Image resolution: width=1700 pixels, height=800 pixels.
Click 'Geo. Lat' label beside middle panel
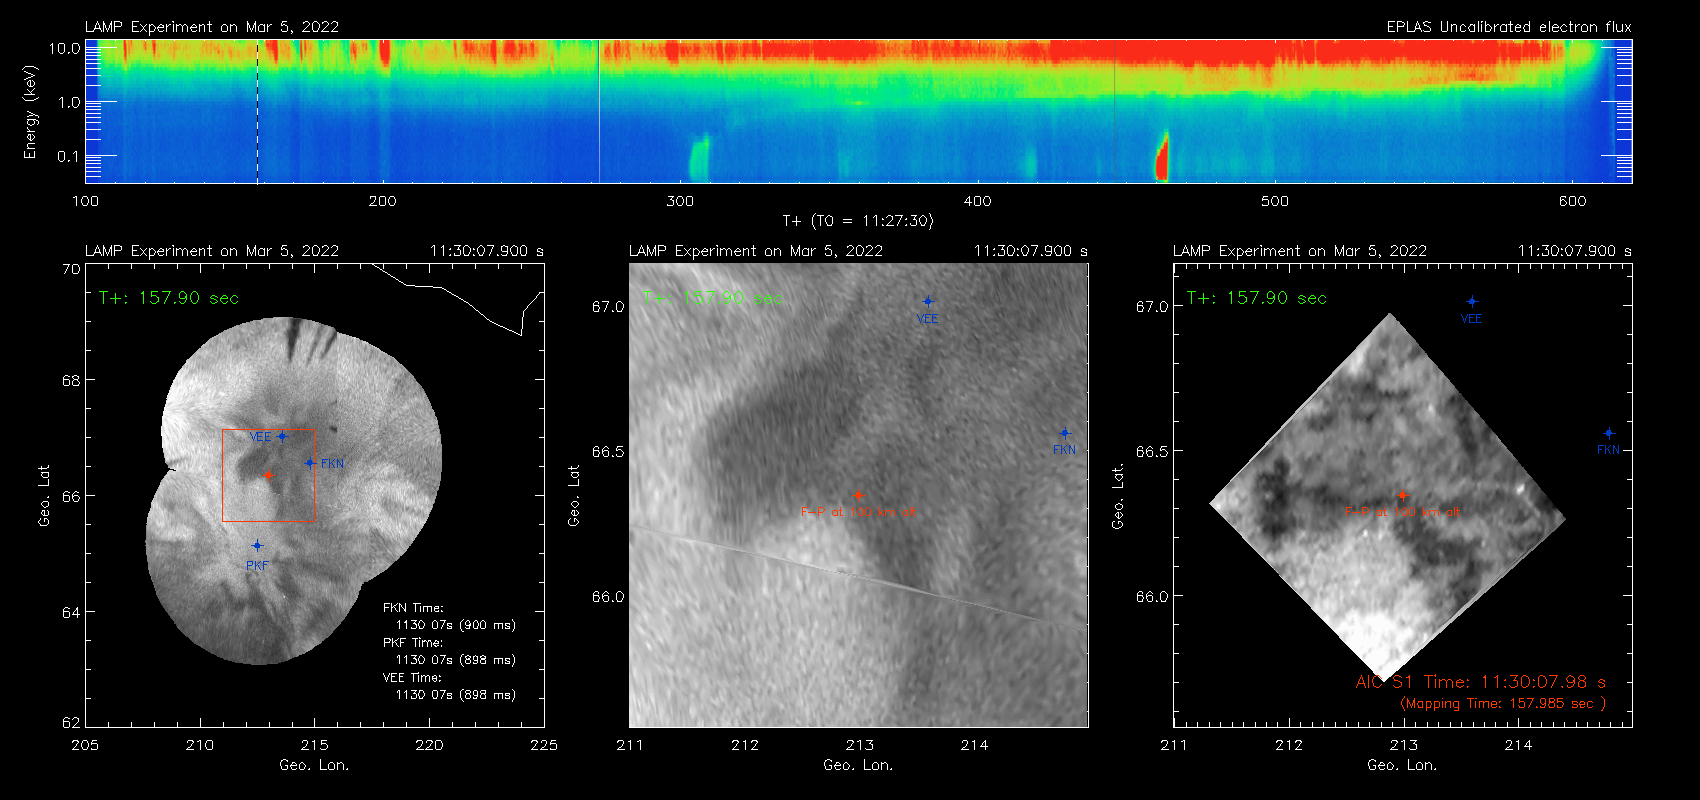pyautogui.click(x=573, y=495)
